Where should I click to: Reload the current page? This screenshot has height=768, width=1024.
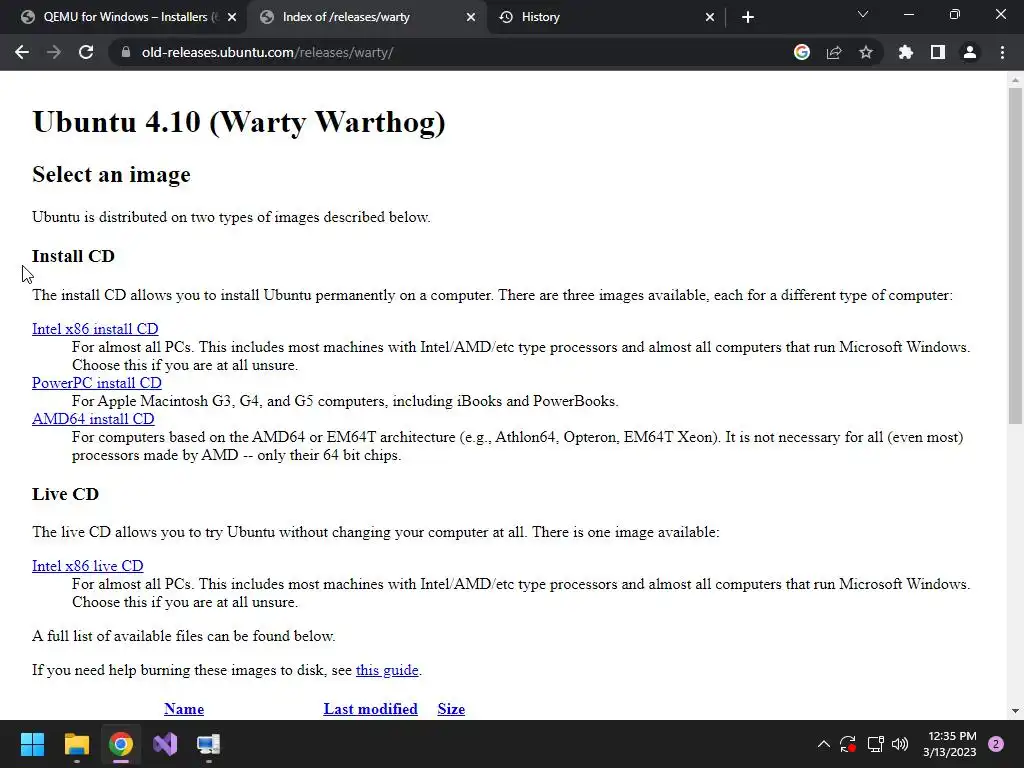tap(86, 52)
